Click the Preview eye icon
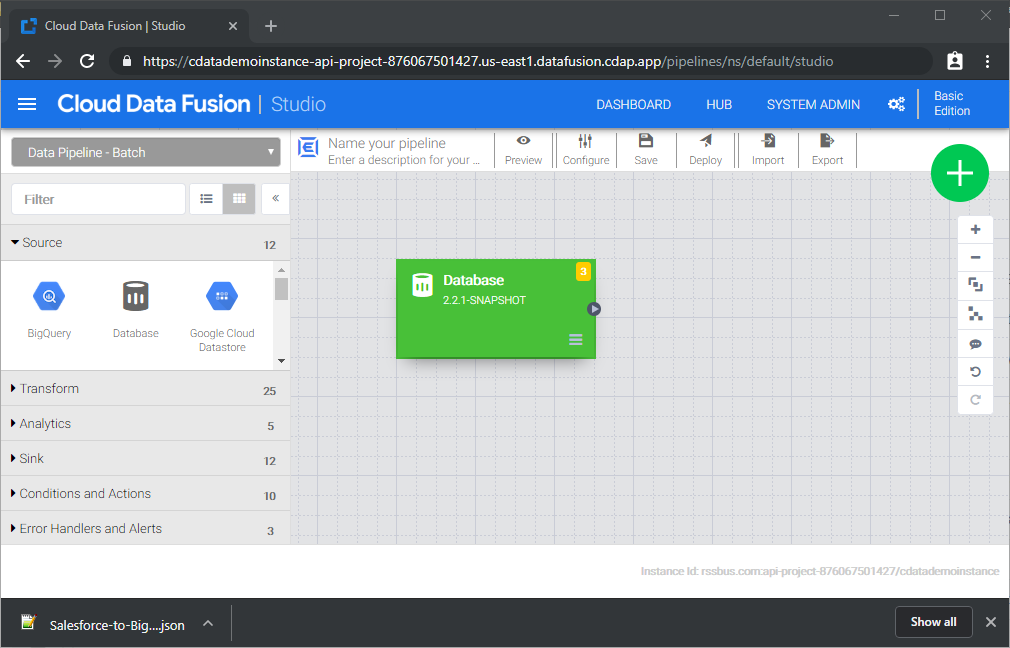This screenshot has height=648, width=1010. coord(523,141)
